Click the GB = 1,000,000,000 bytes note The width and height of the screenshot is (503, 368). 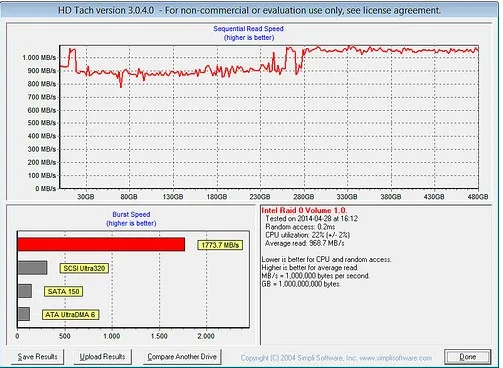pos(301,284)
